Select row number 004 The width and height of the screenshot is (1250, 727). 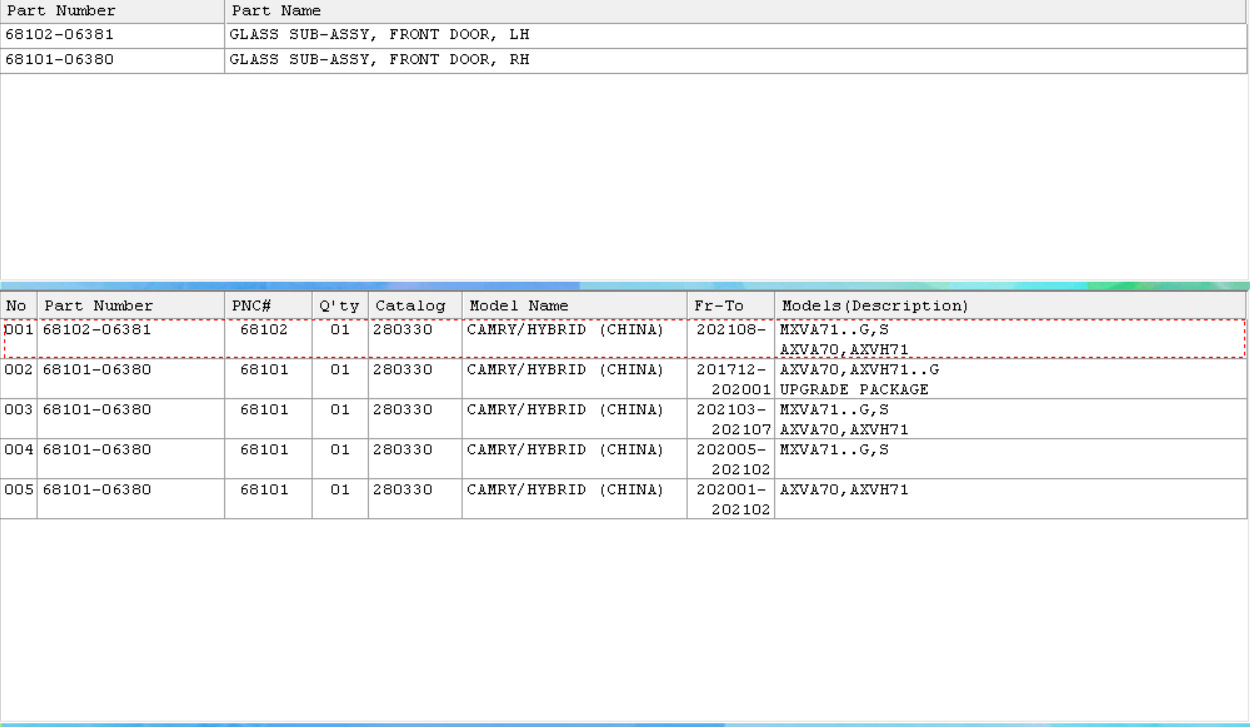click(x=19, y=449)
